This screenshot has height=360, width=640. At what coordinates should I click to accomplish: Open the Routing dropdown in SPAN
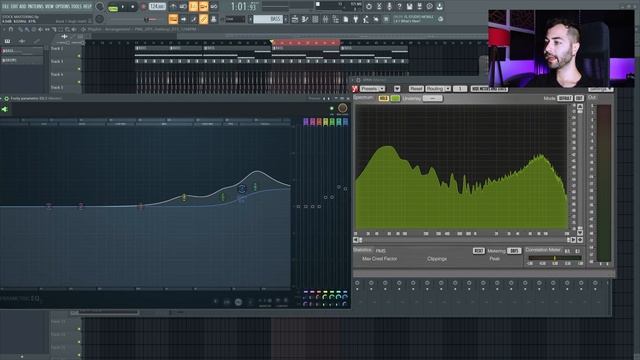[438, 89]
